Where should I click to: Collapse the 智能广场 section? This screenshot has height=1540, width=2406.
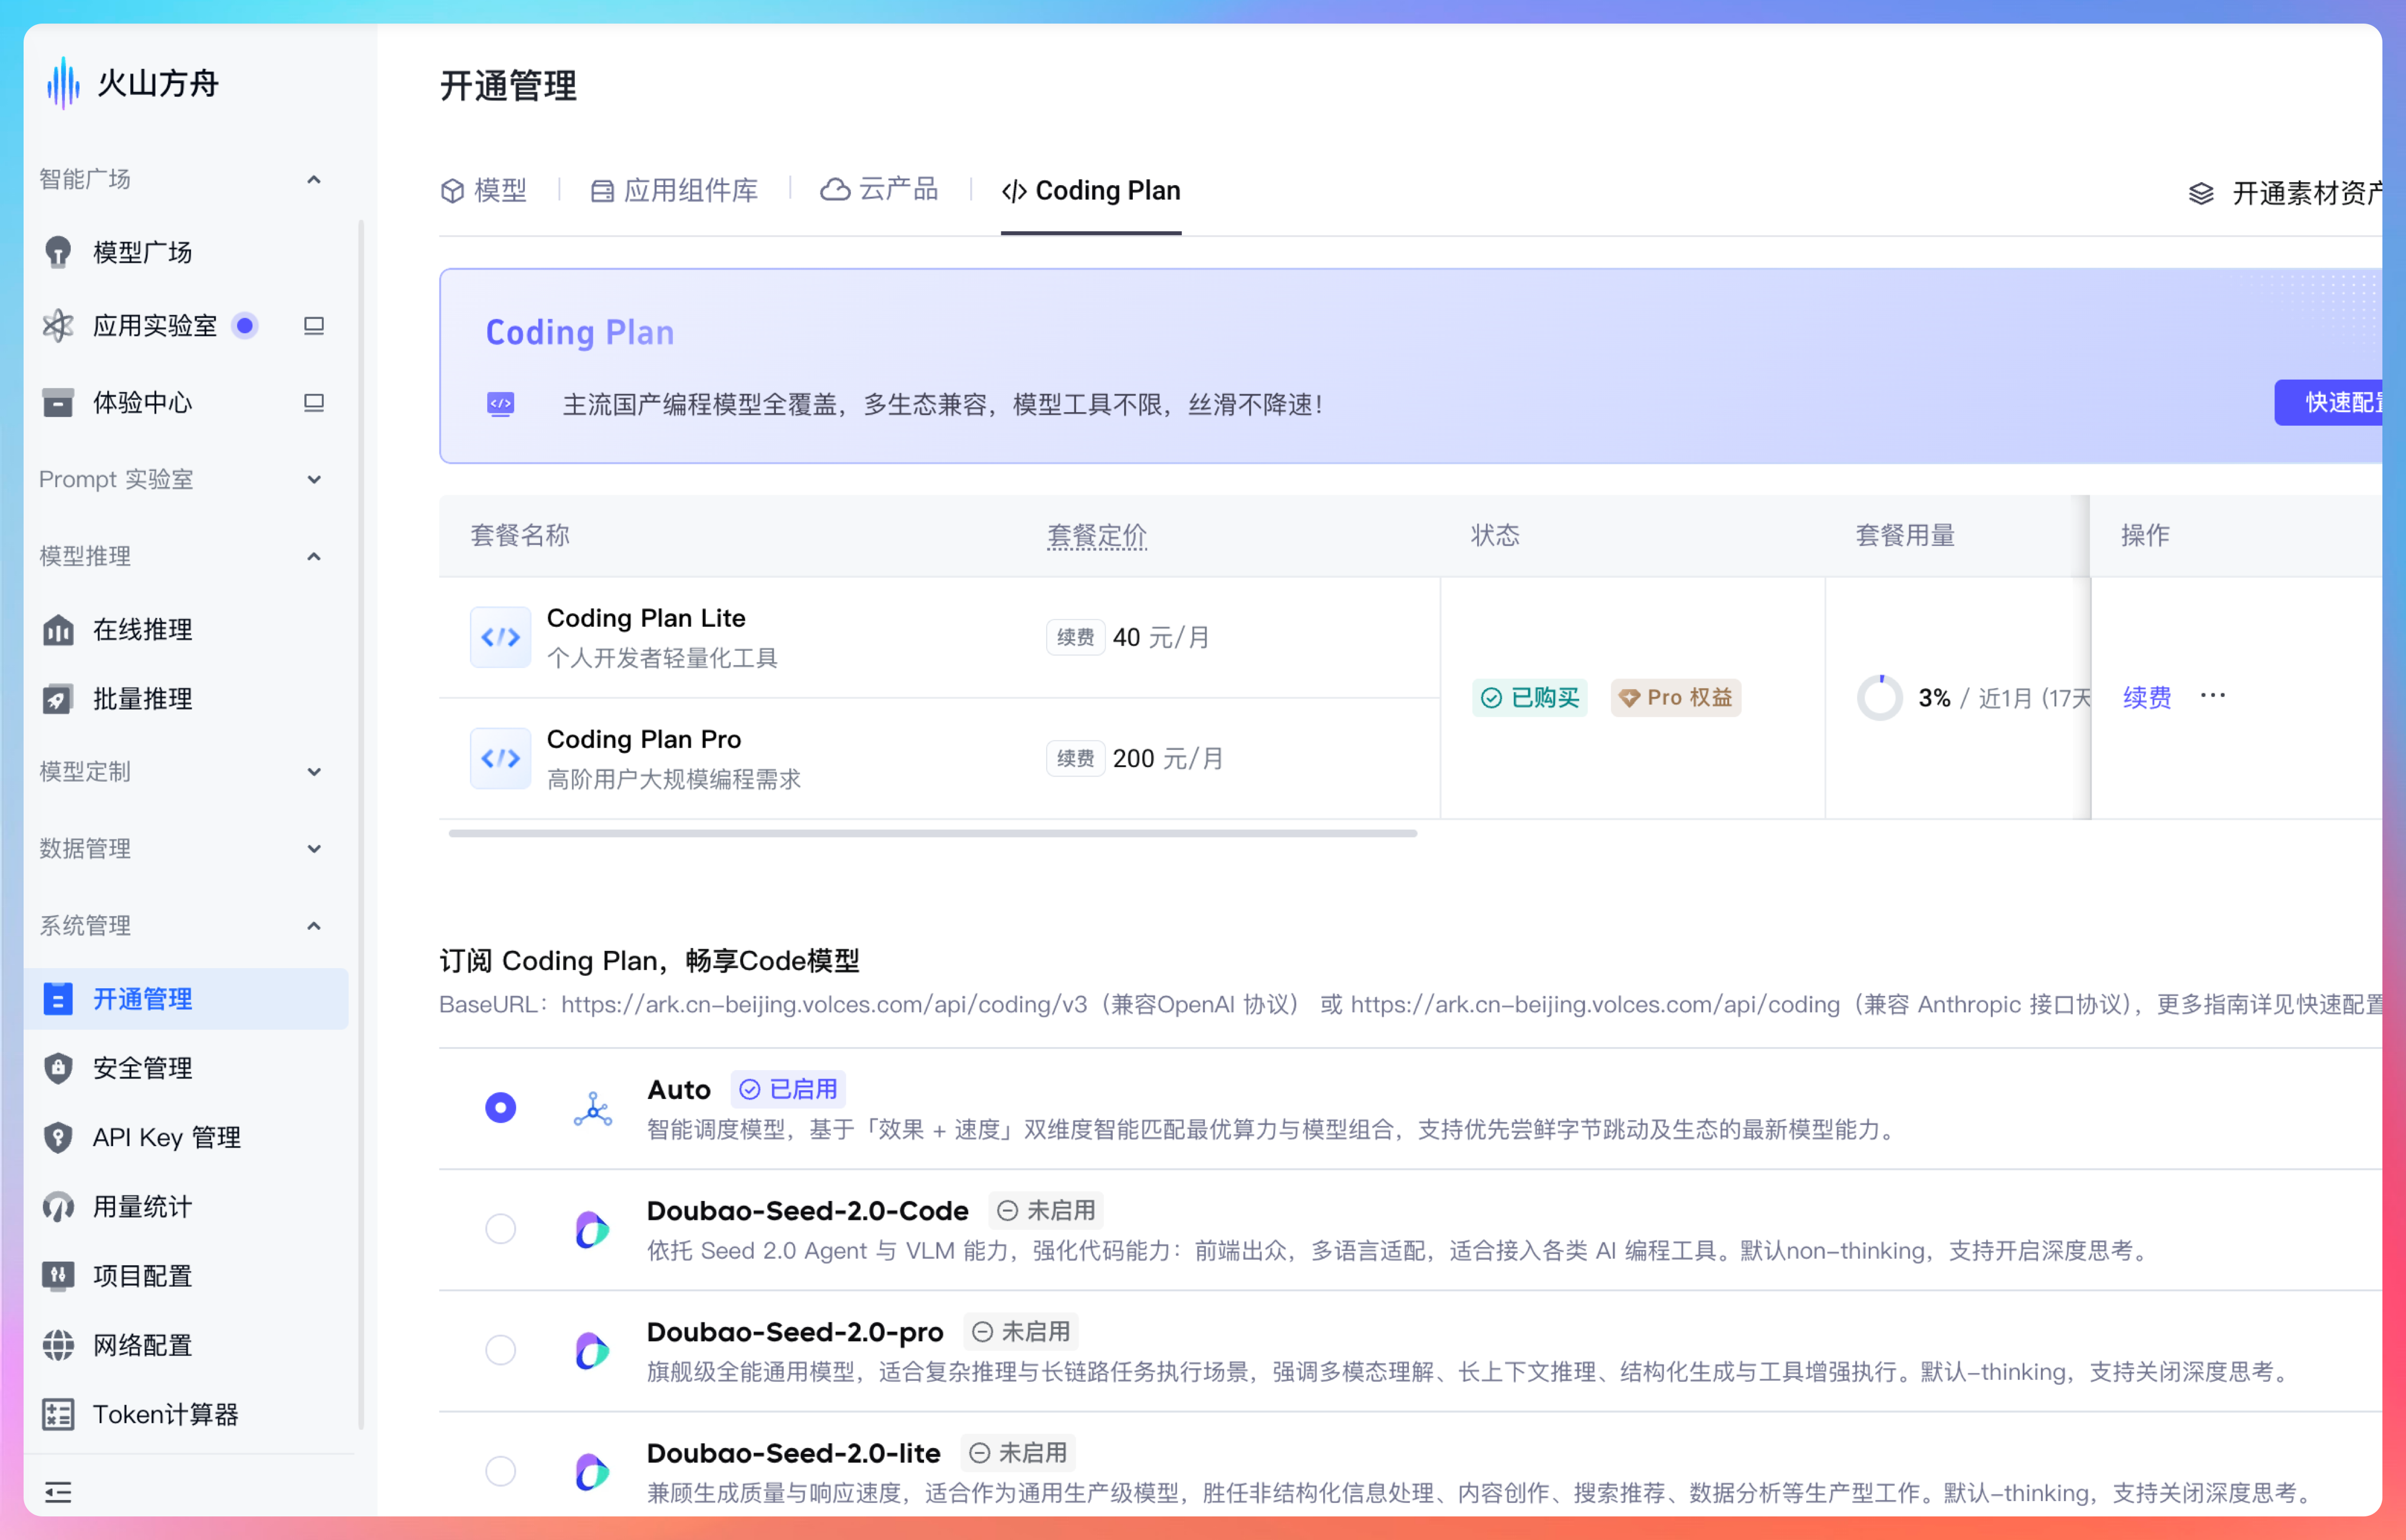point(314,180)
